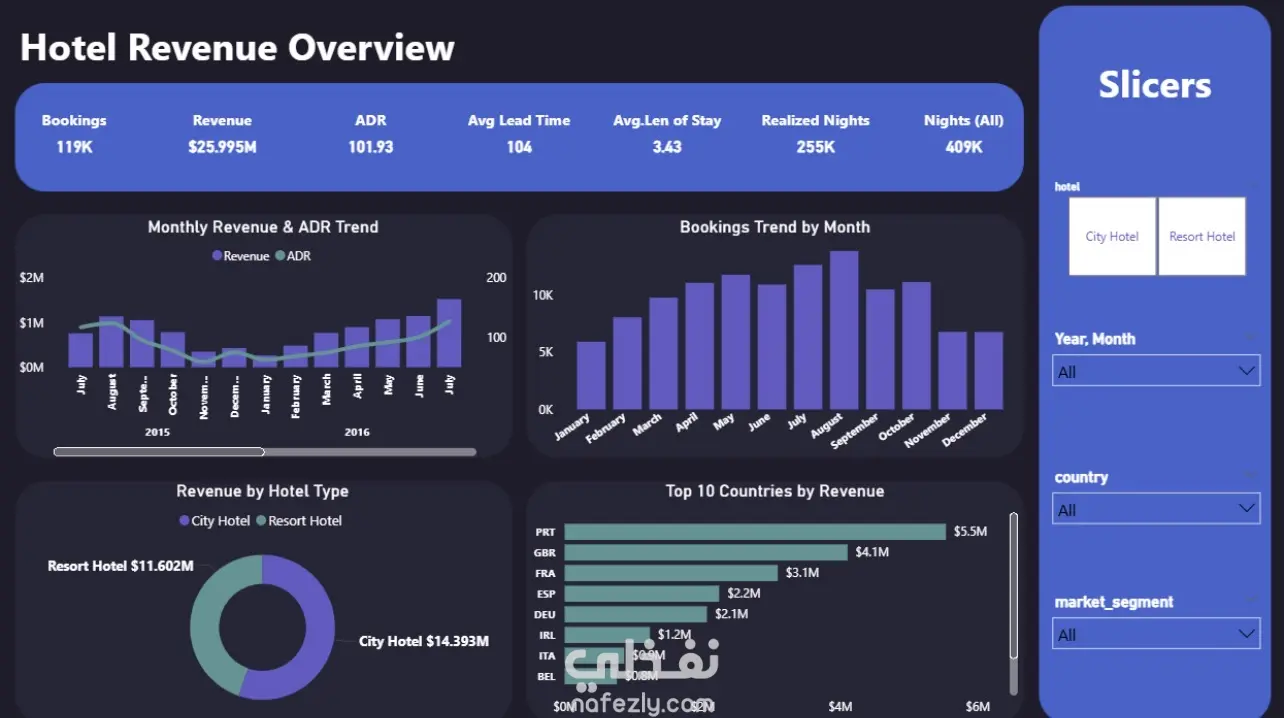Viewport: 1284px width, 718px height.
Task: Click City Hotel legend item in donut chart
Action: (214, 521)
